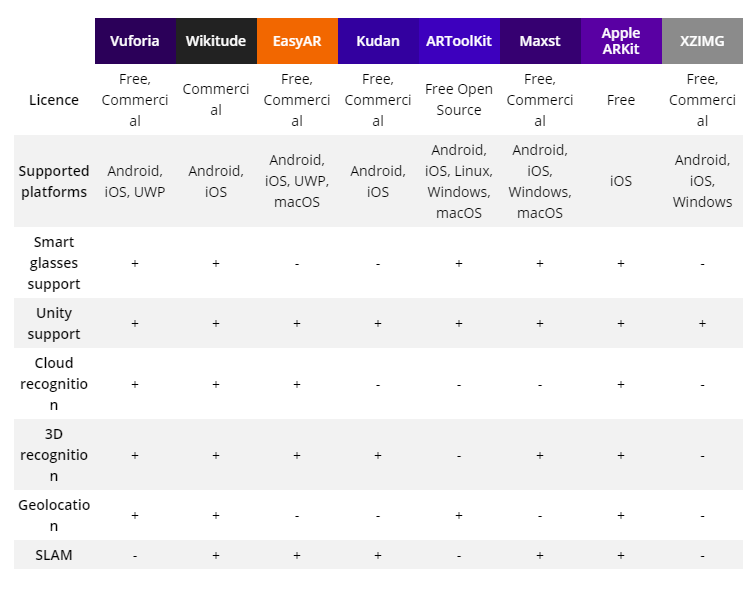
Task: Click the Geolocation row label
Action: 54,515
